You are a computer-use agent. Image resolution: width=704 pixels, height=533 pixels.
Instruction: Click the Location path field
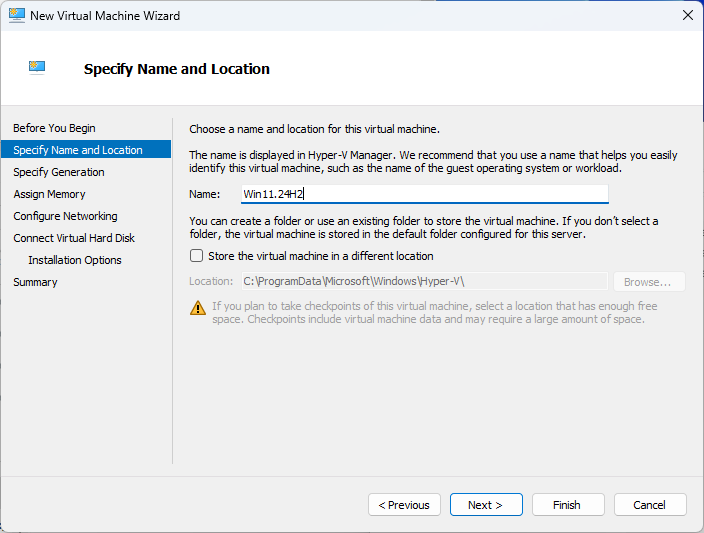coord(425,282)
